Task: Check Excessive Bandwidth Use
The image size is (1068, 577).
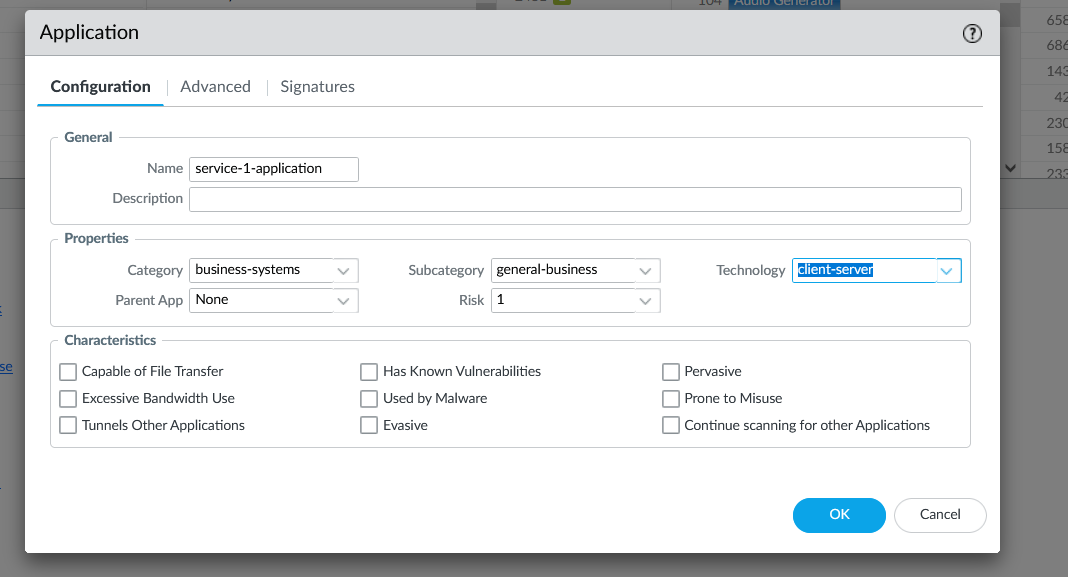Action: (67, 398)
